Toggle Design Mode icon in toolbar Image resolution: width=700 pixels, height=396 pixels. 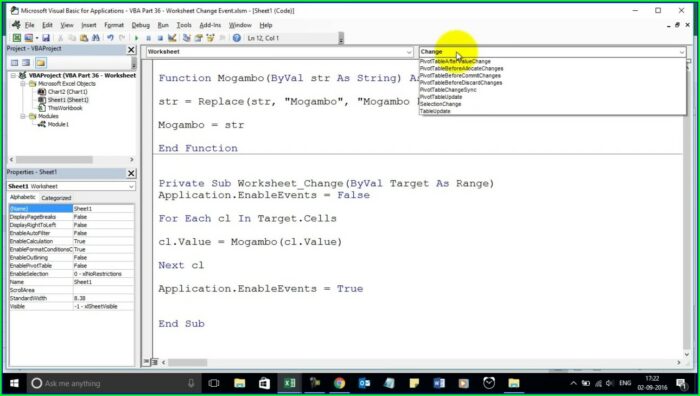pos(172,38)
